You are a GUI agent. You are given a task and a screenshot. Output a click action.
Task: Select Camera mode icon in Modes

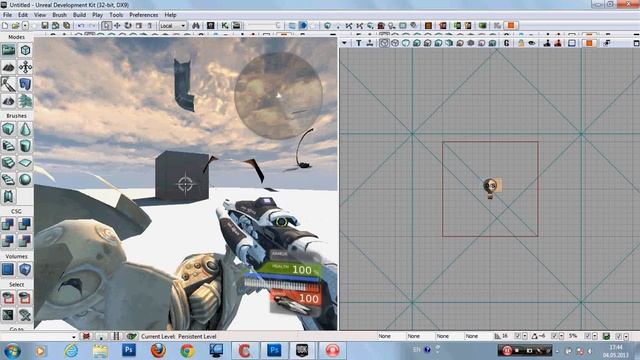(9, 50)
